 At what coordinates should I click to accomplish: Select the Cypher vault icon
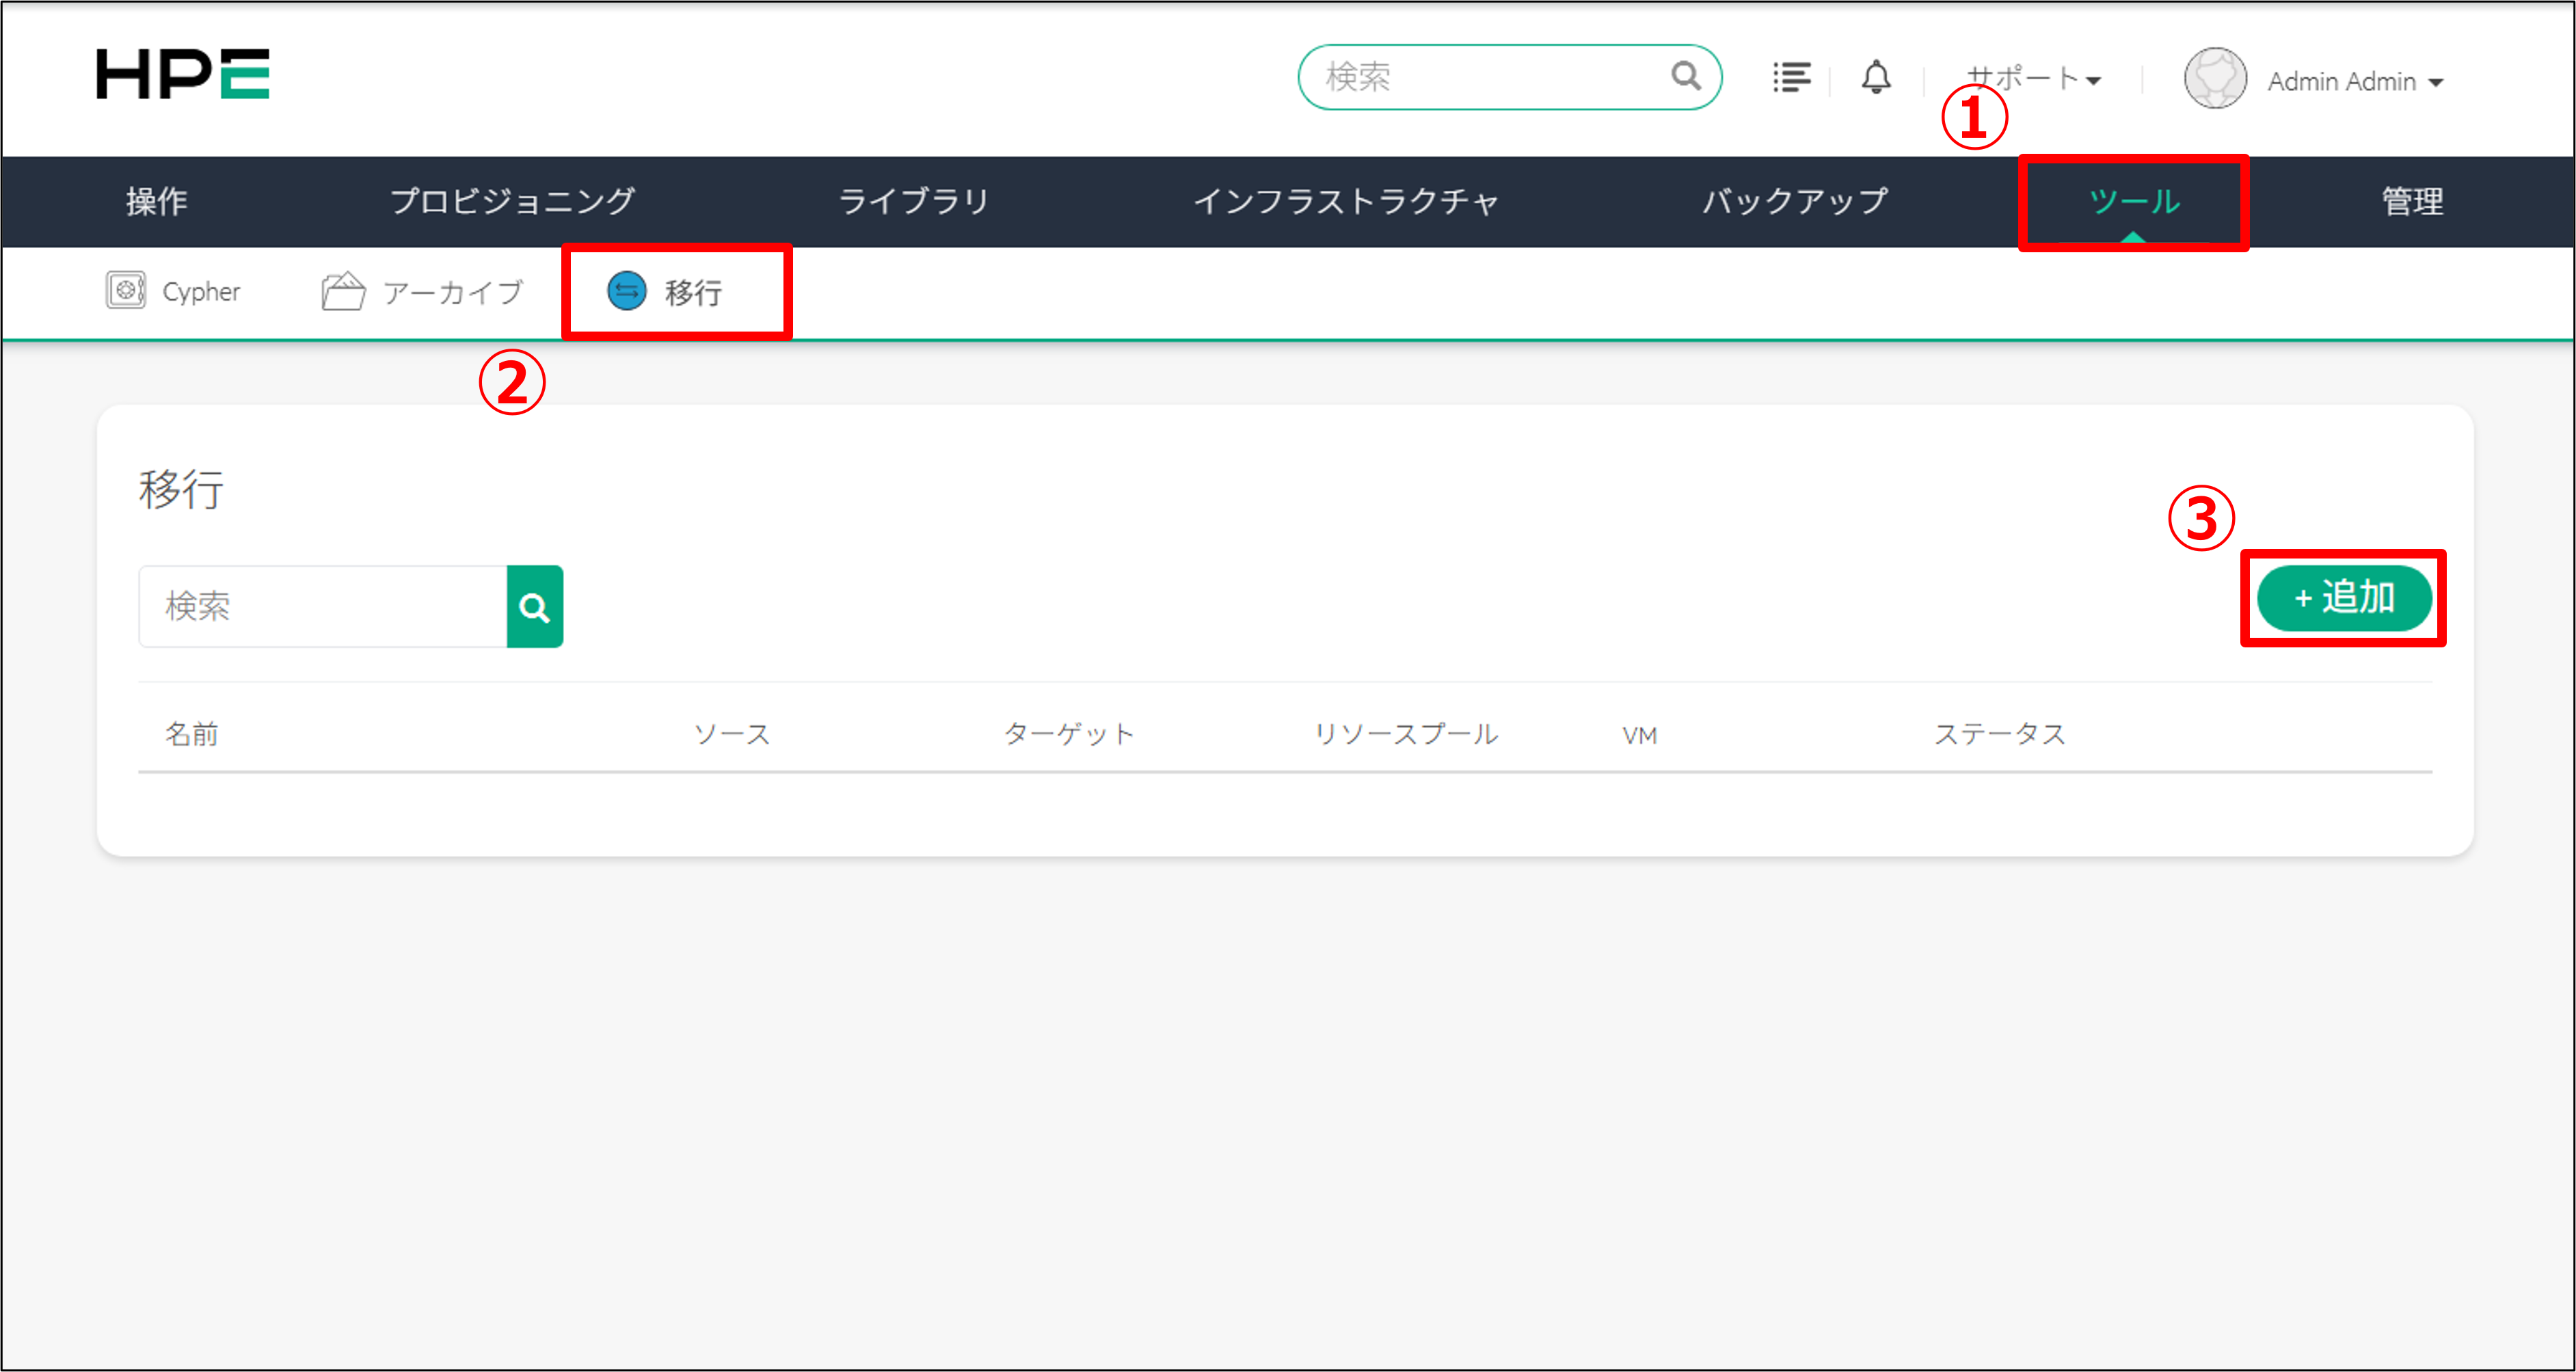coord(126,291)
